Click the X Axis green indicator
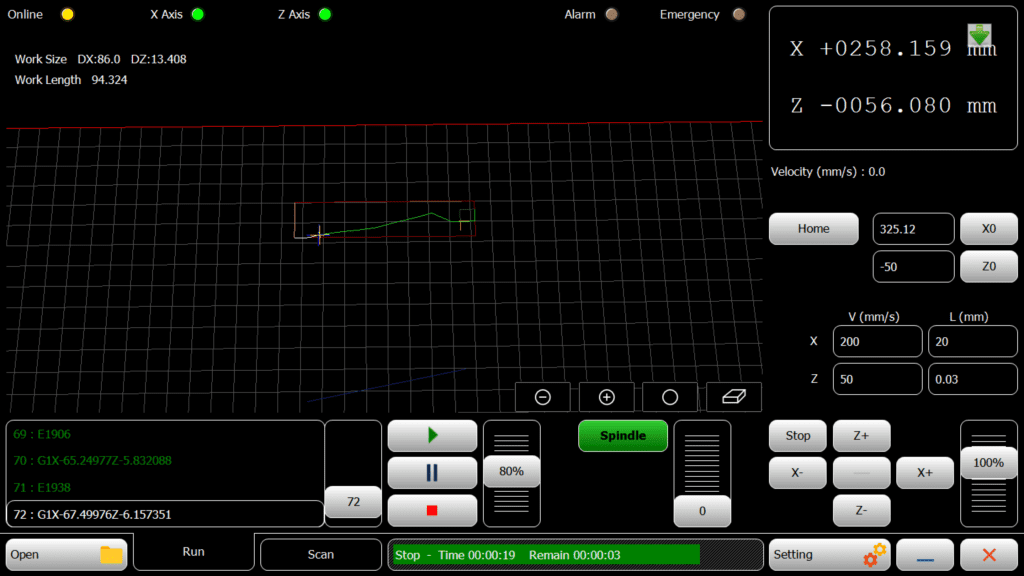This screenshot has width=1024, height=576. [198, 14]
